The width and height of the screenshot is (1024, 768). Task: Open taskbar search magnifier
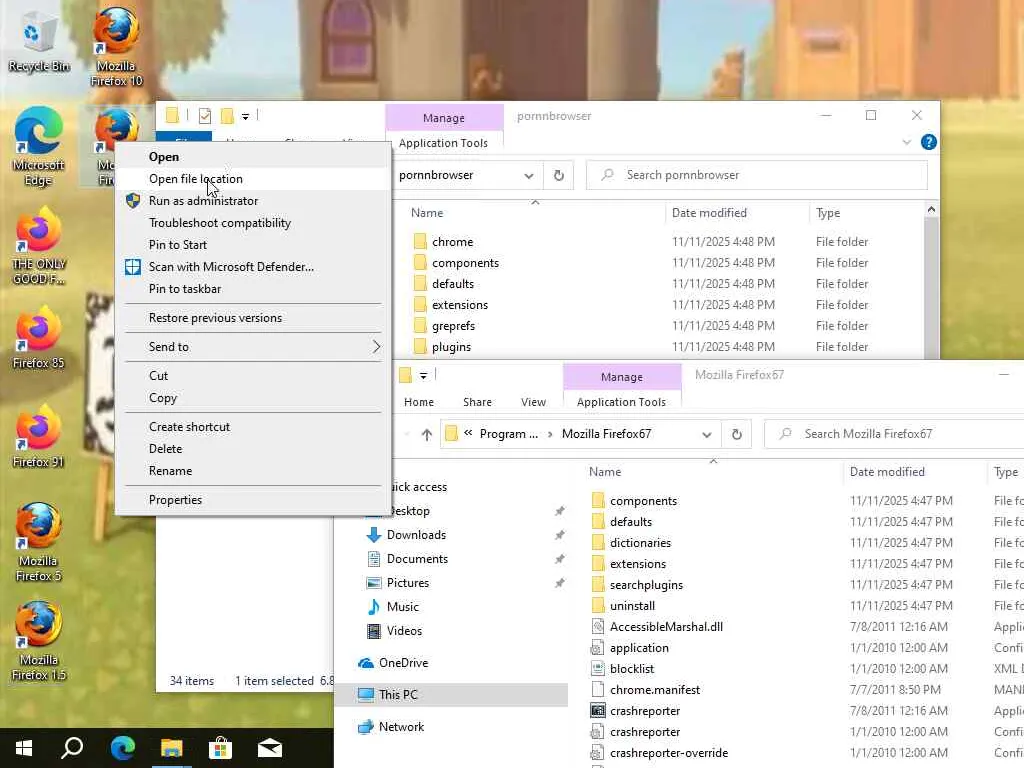[72, 748]
